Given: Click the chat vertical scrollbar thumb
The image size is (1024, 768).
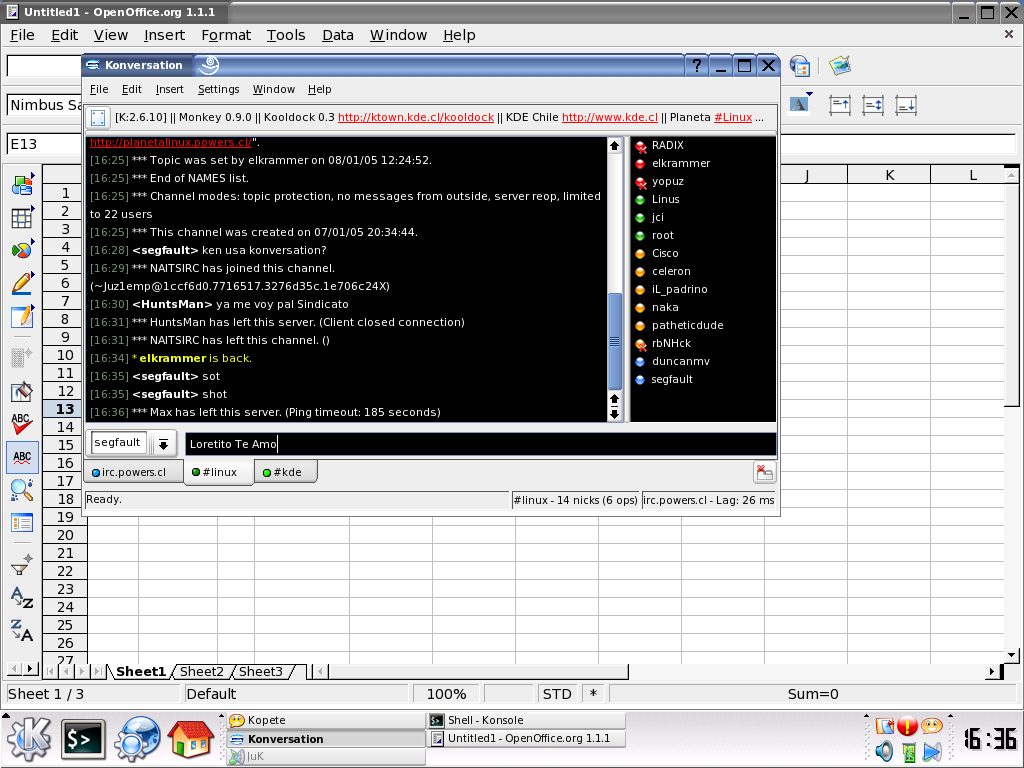Looking at the screenshot, I should 615,342.
